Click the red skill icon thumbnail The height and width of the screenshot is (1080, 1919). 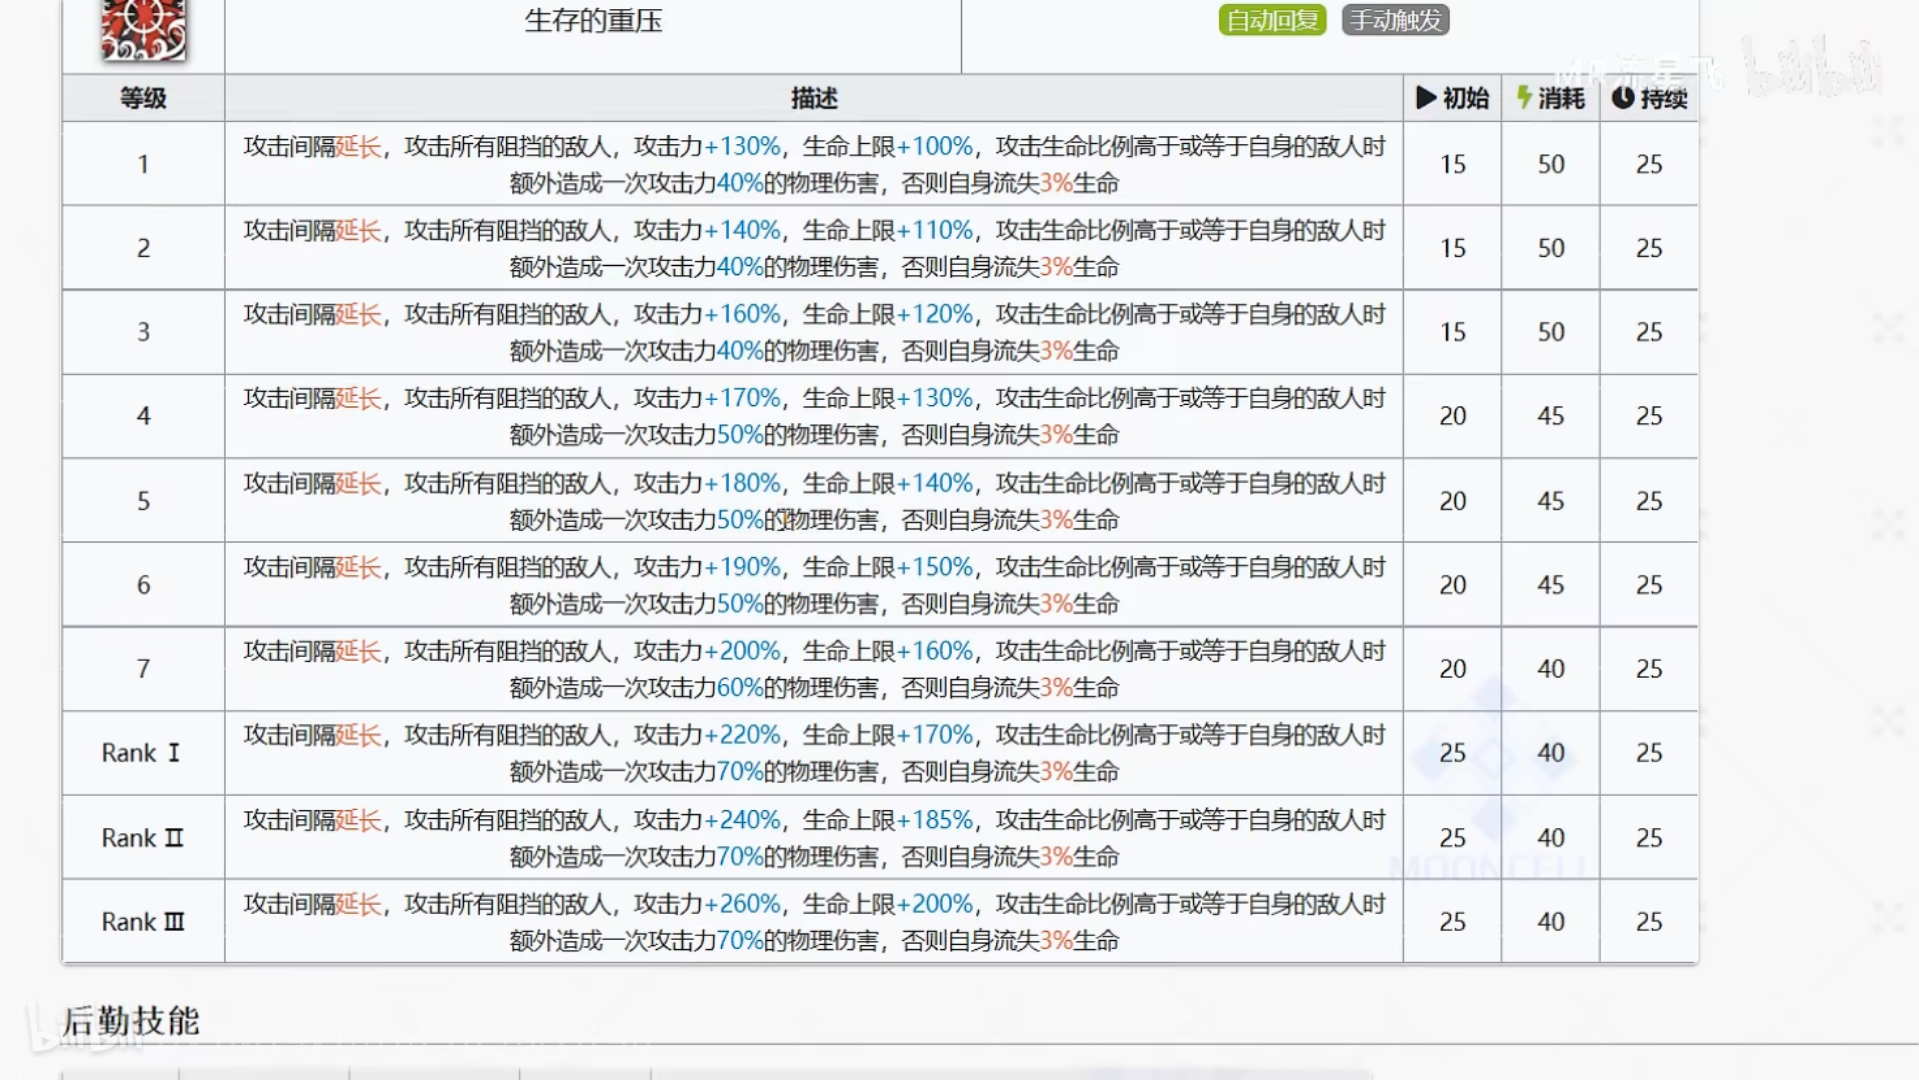coord(143,30)
